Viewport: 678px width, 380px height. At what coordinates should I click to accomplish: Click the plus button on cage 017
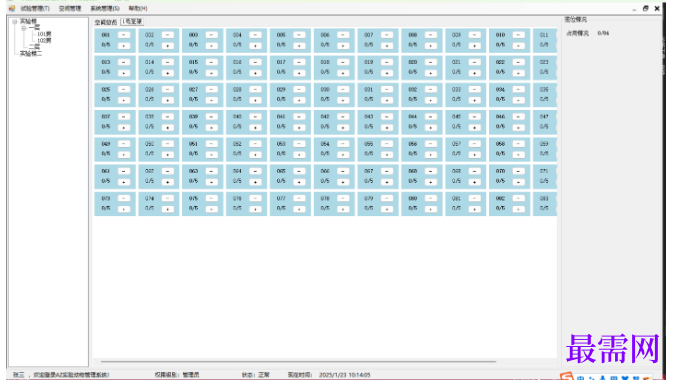(x=299, y=73)
